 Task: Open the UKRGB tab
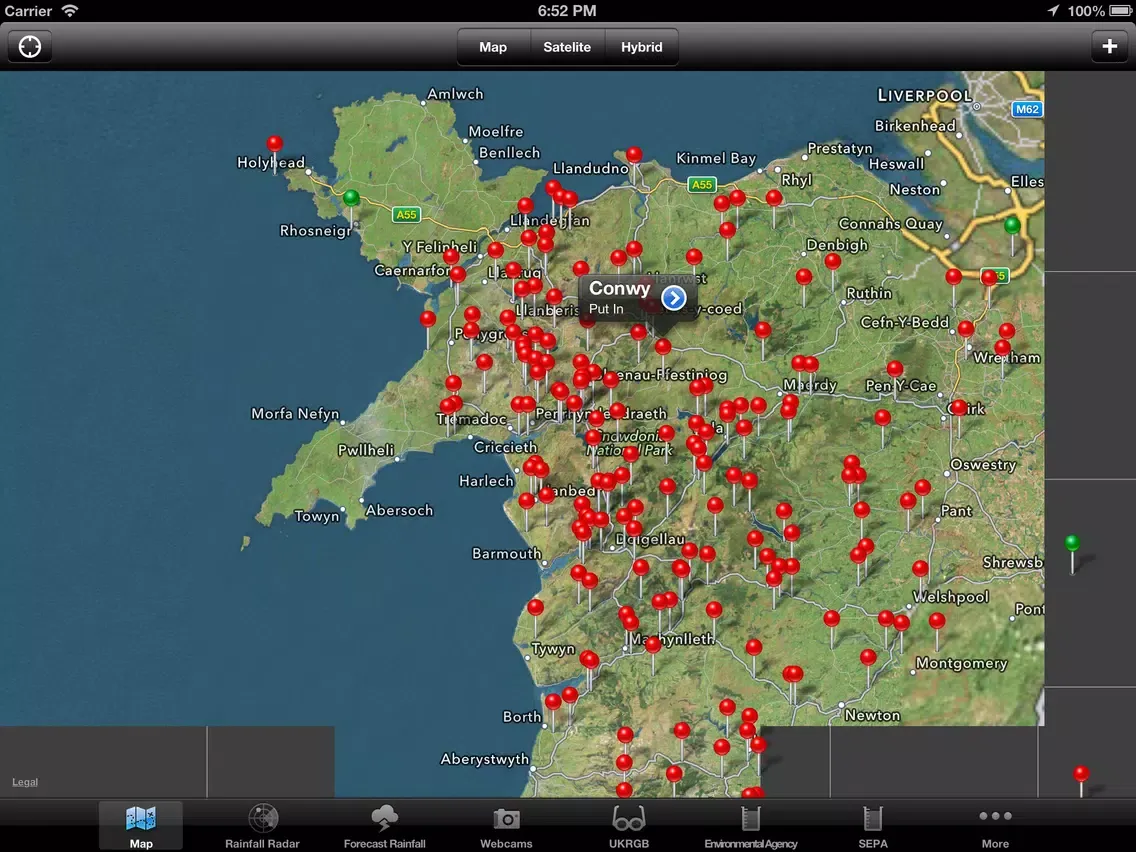coord(629,827)
